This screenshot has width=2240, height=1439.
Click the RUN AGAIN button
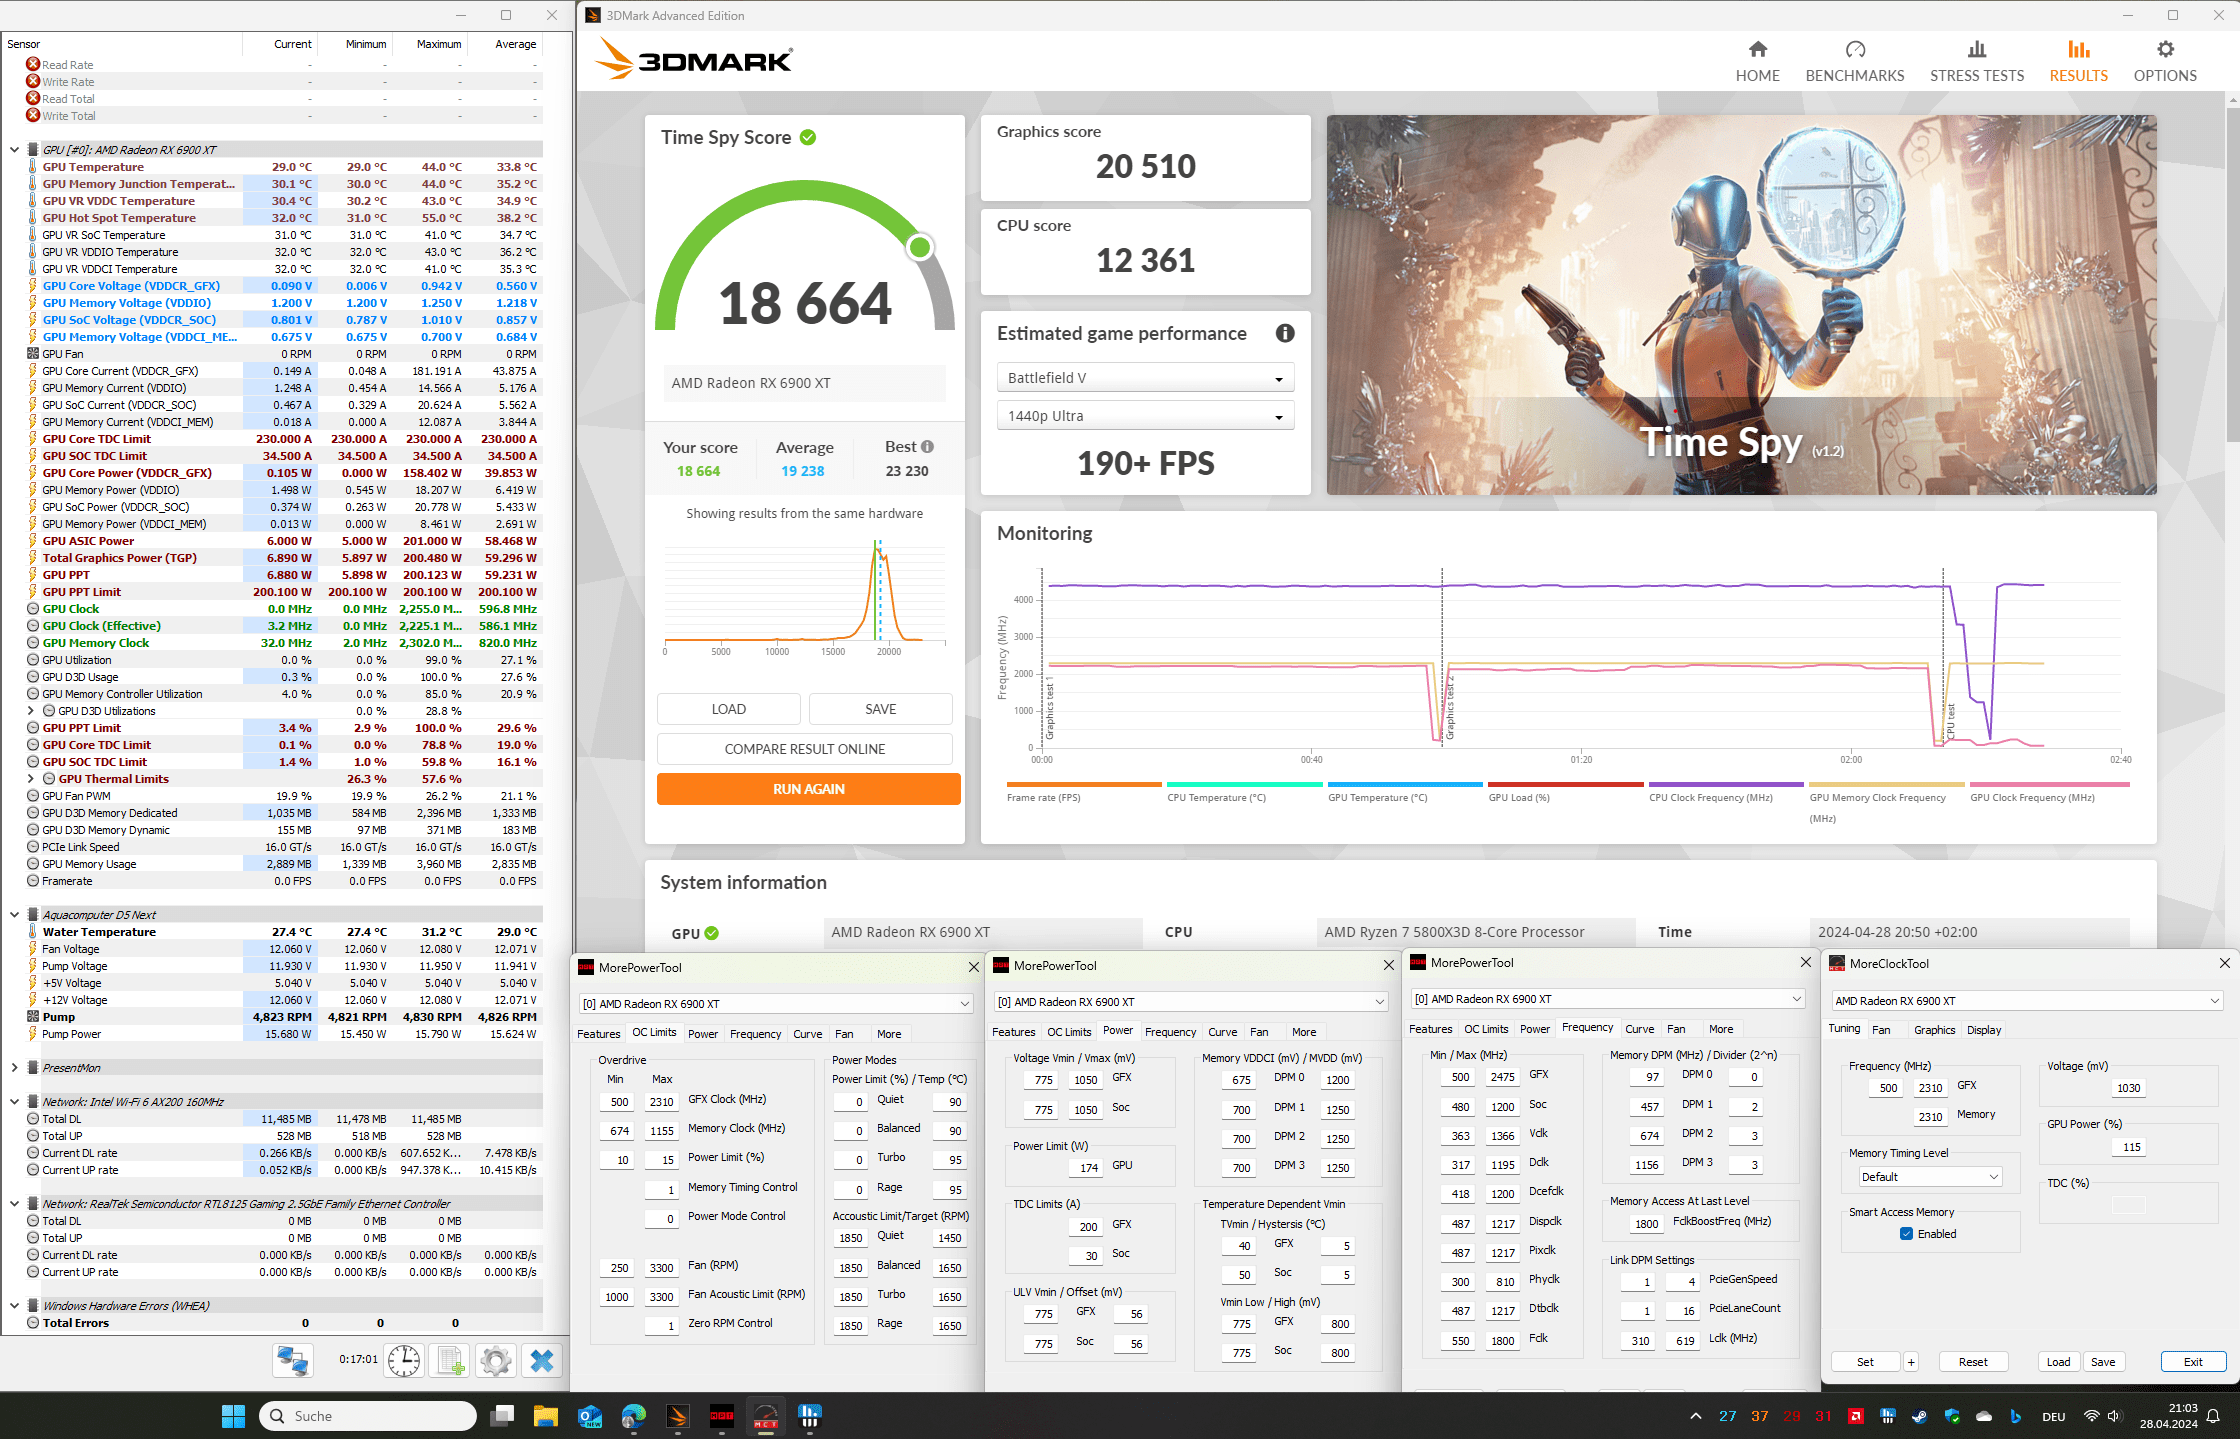click(808, 789)
